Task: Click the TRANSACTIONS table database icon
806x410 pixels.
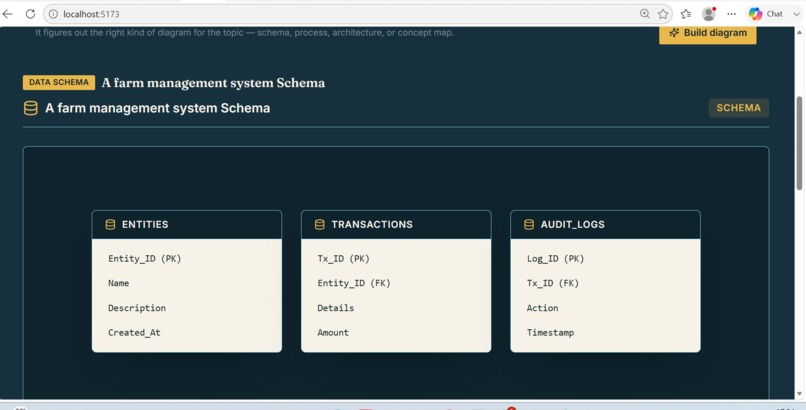Action: coord(319,225)
